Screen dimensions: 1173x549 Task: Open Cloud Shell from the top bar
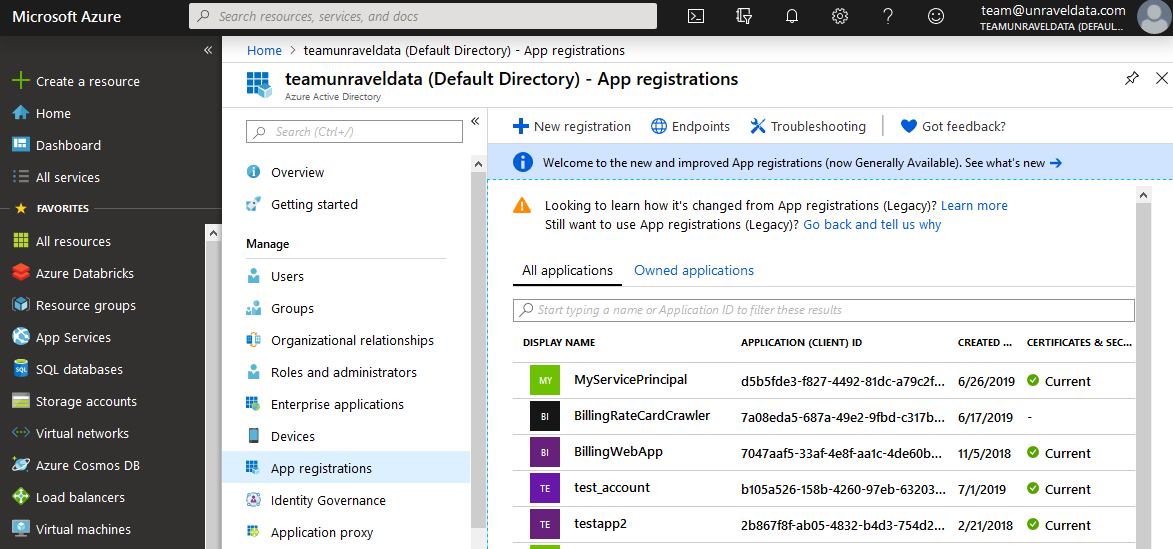coord(696,16)
